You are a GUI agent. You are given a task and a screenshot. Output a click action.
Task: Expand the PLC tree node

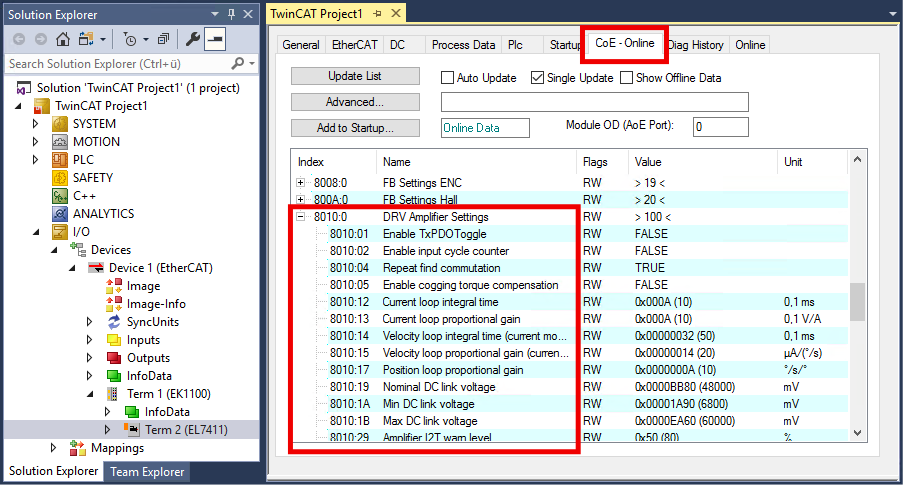(36, 160)
